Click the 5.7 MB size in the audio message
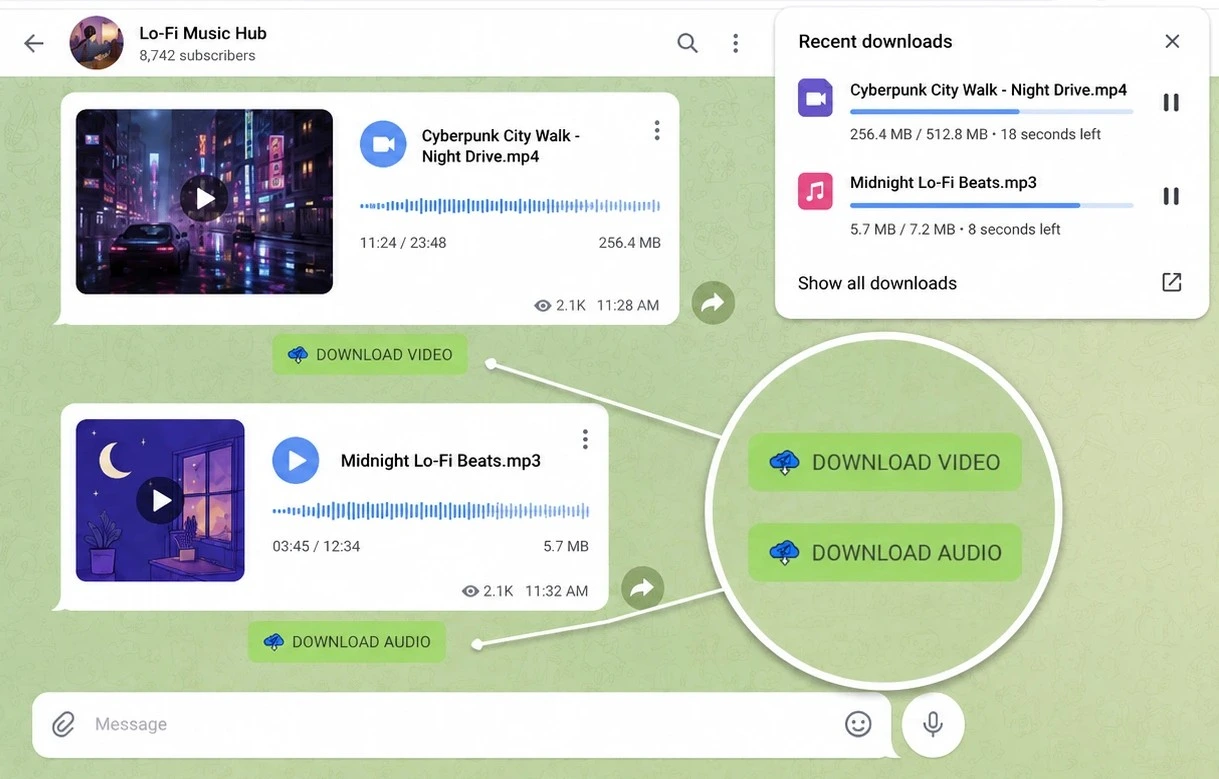 click(x=566, y=547)
